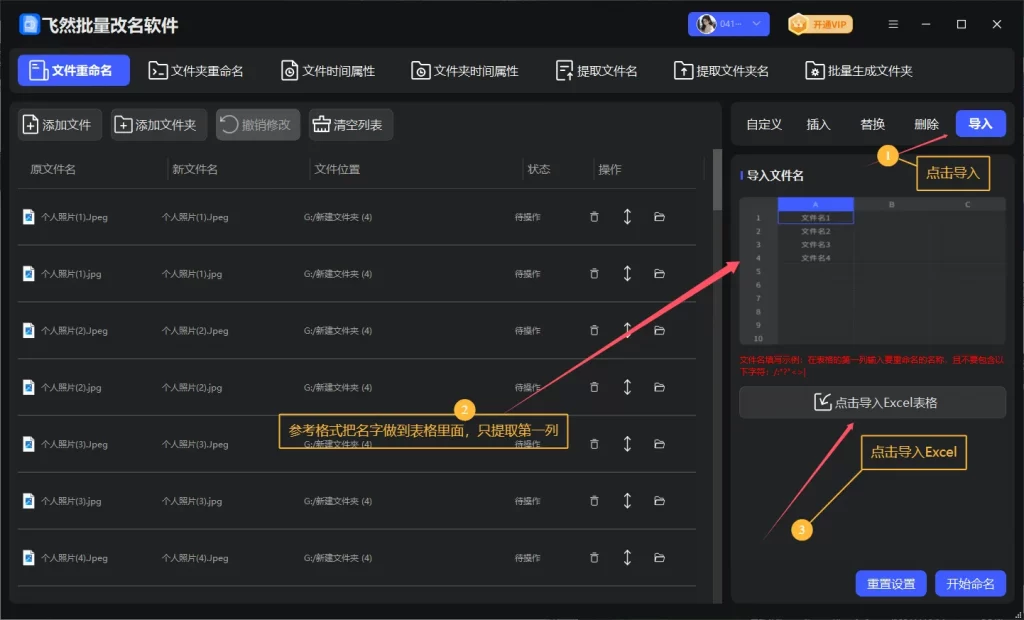The height and width of the screenshot is (620, 1024).
Task: Click the 飞然批量改名软件 app logo
Action: 29,25
